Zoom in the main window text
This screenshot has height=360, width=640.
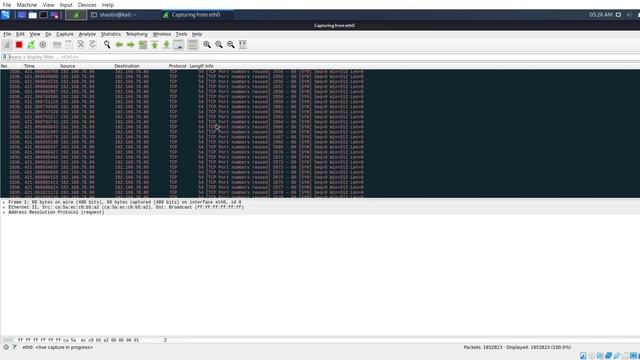click(207, 45)
